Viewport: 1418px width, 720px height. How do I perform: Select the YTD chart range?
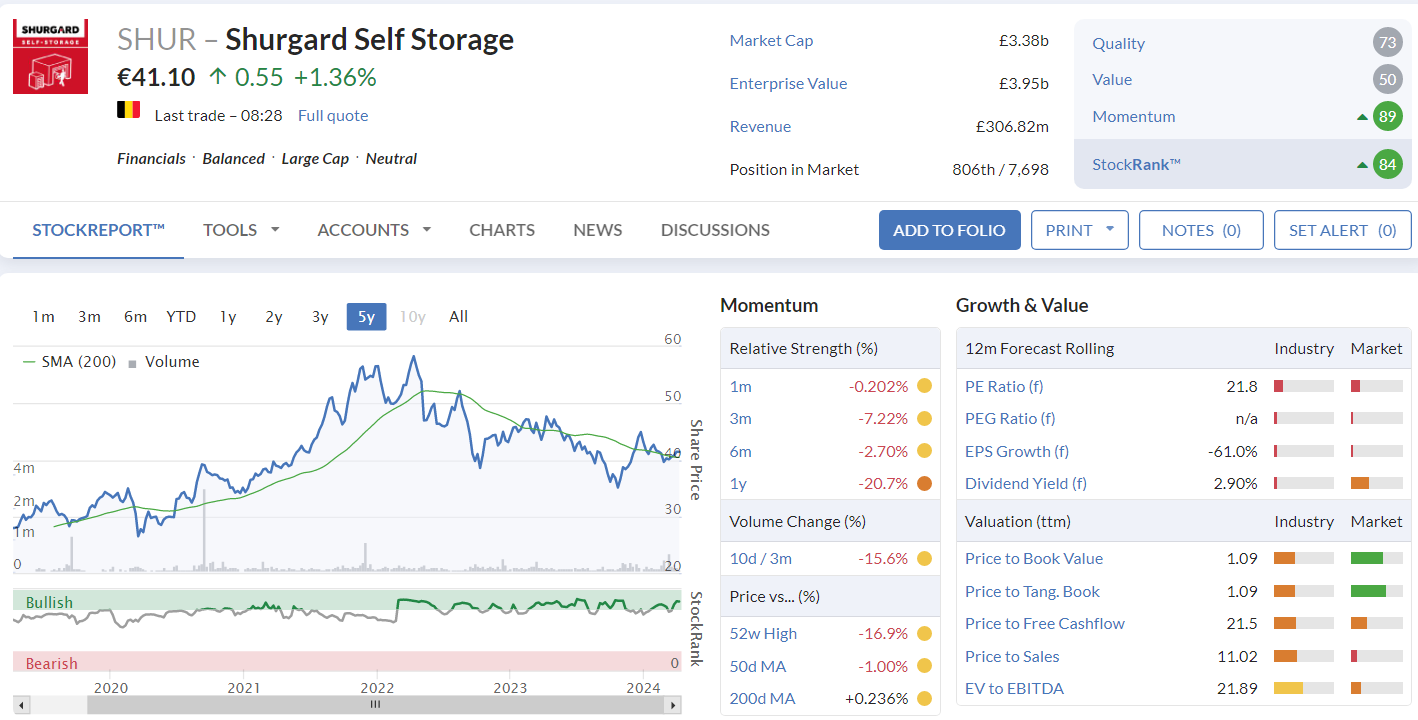[181, 317]
